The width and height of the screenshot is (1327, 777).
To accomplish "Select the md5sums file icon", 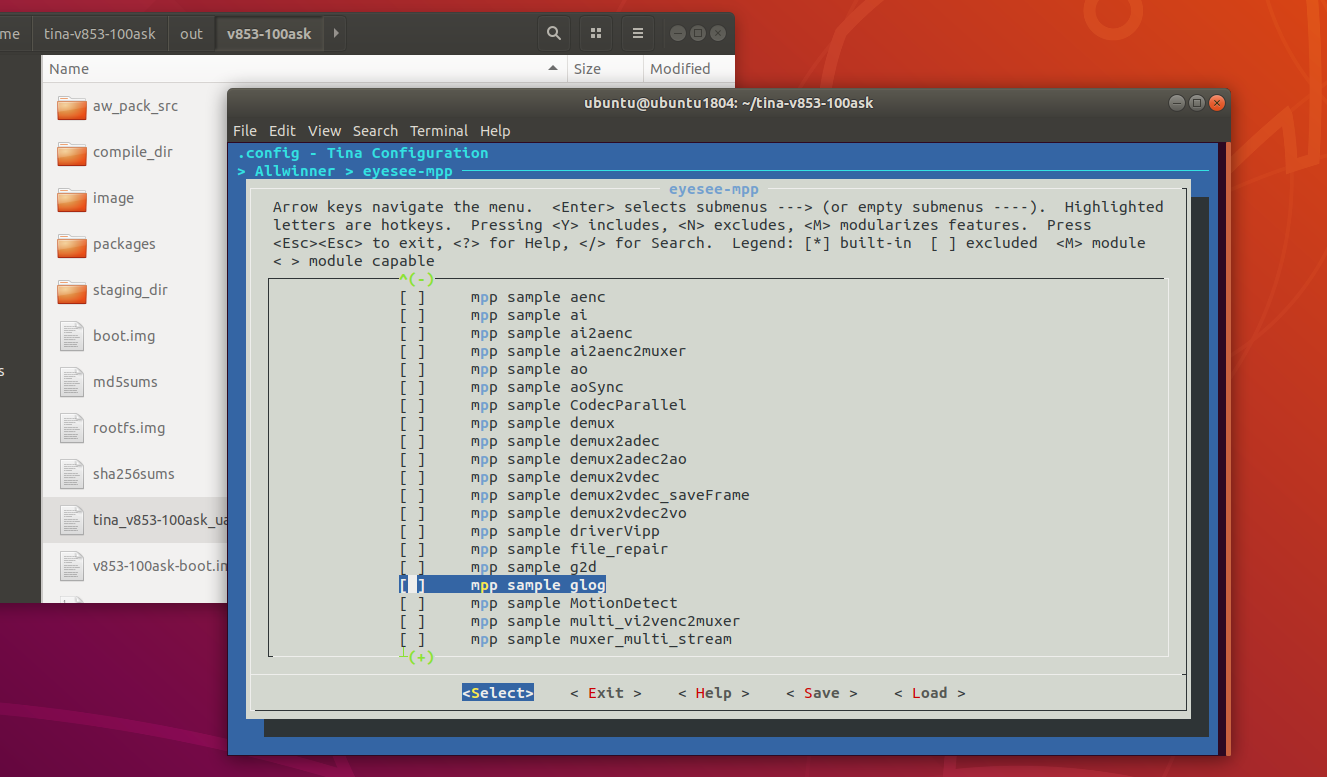I will (x=72, y=382).
